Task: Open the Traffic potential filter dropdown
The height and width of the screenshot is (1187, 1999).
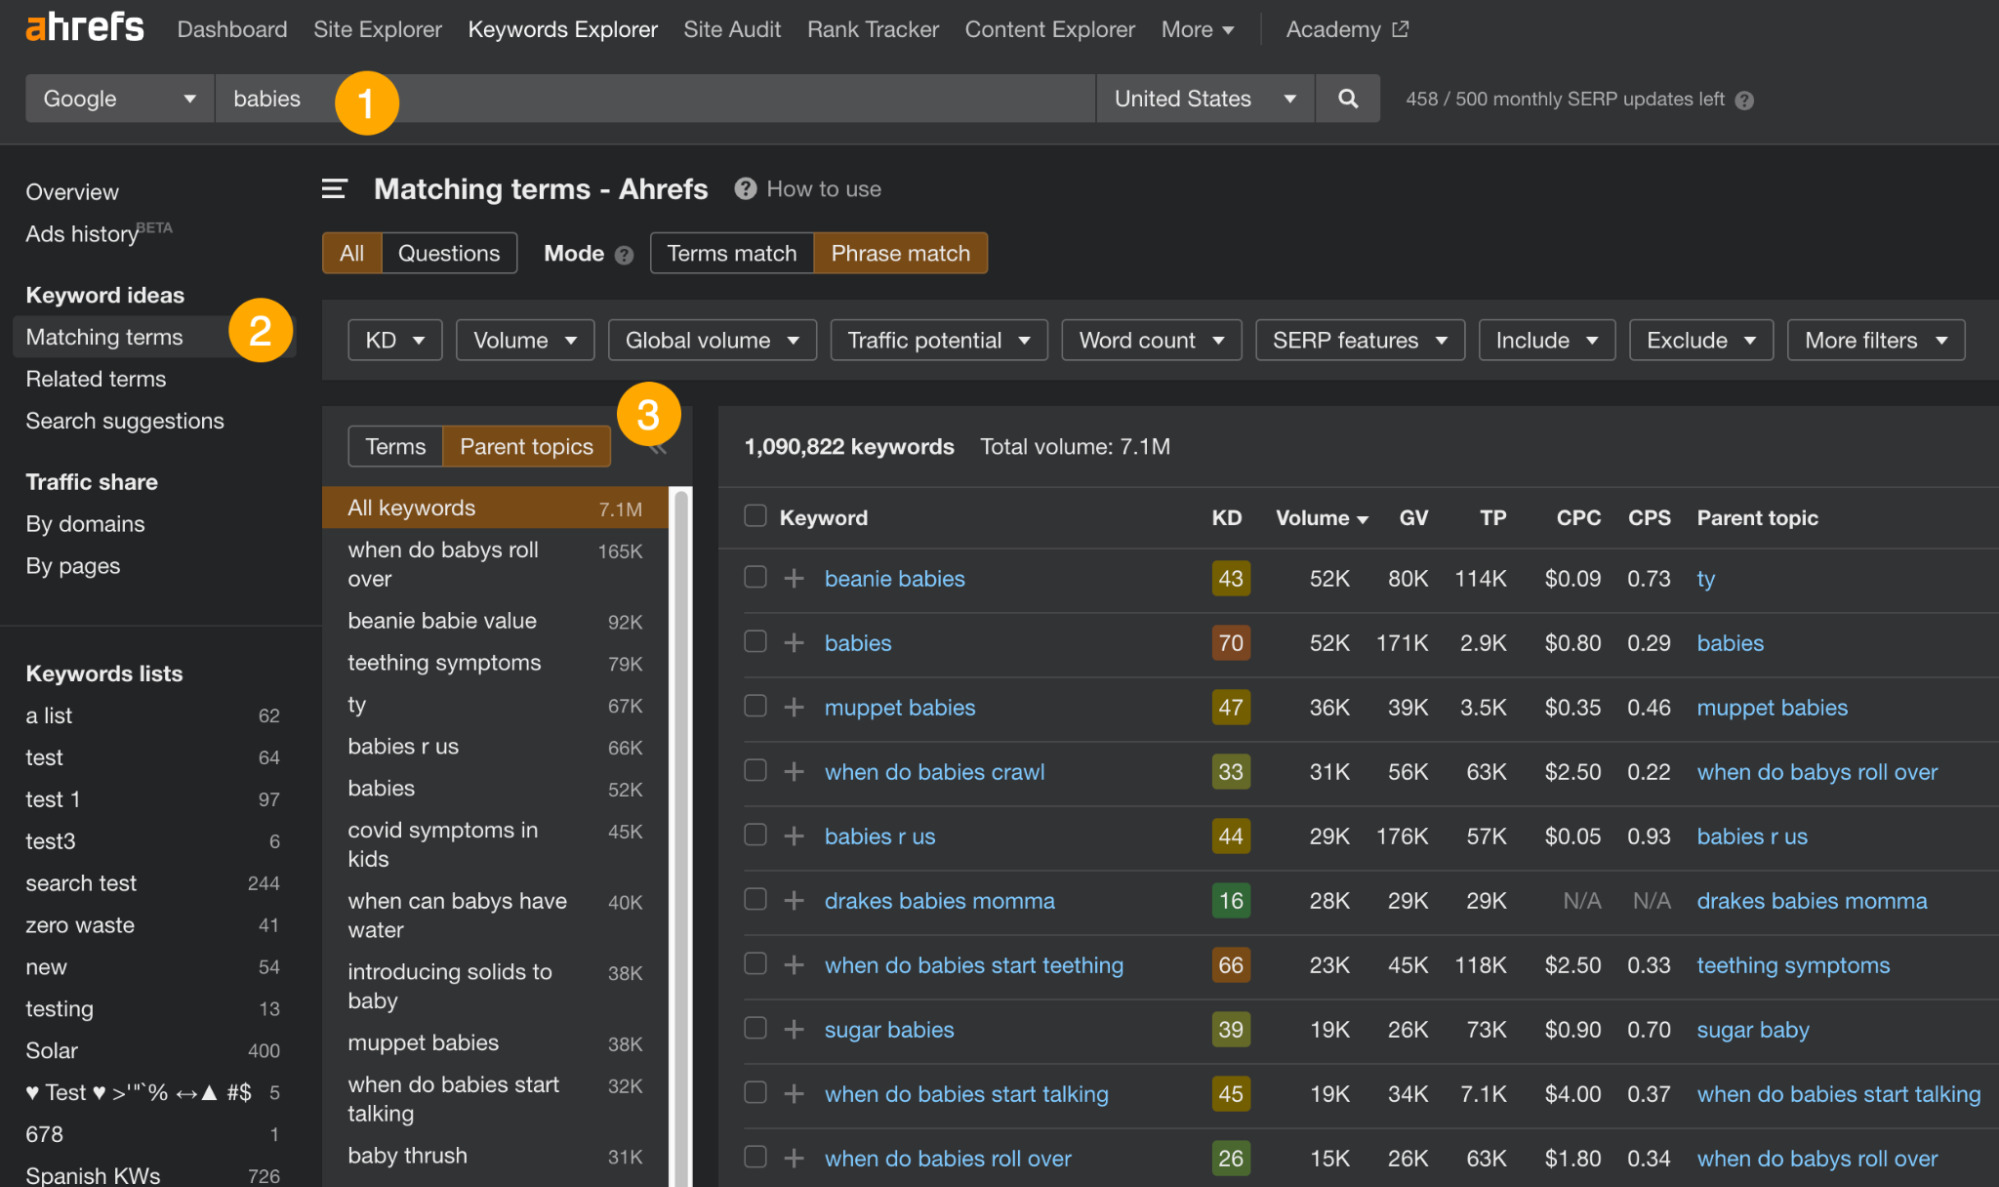Action: (939, 340)
